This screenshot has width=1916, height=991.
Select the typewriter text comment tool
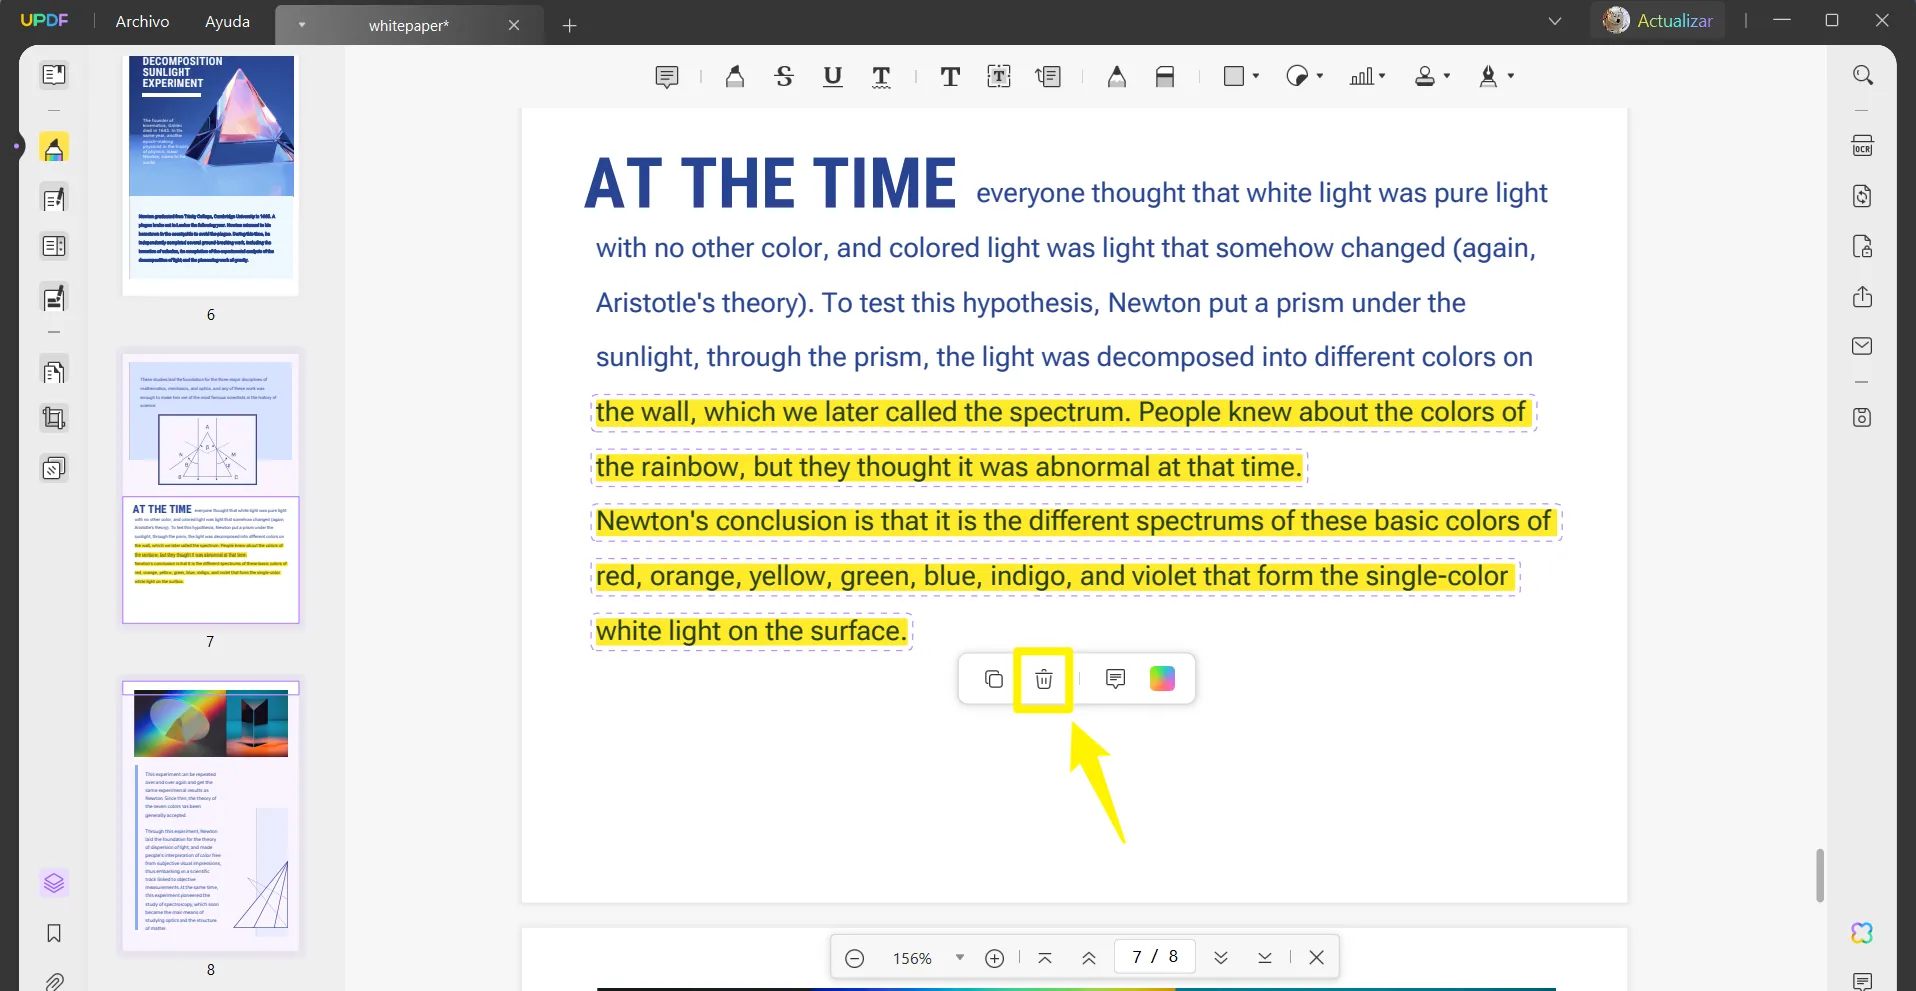(x=950, y=77)
